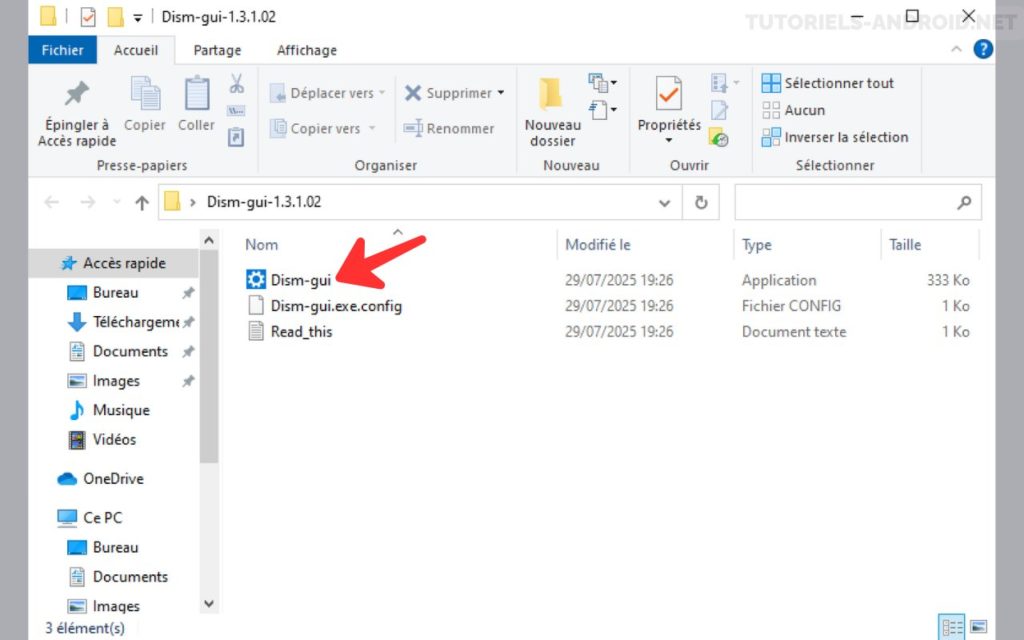The height and width of the screenshot is (640, 1024).
Task: Expand the Propriétés dropdown arrow
Action: tap(668, 140)
